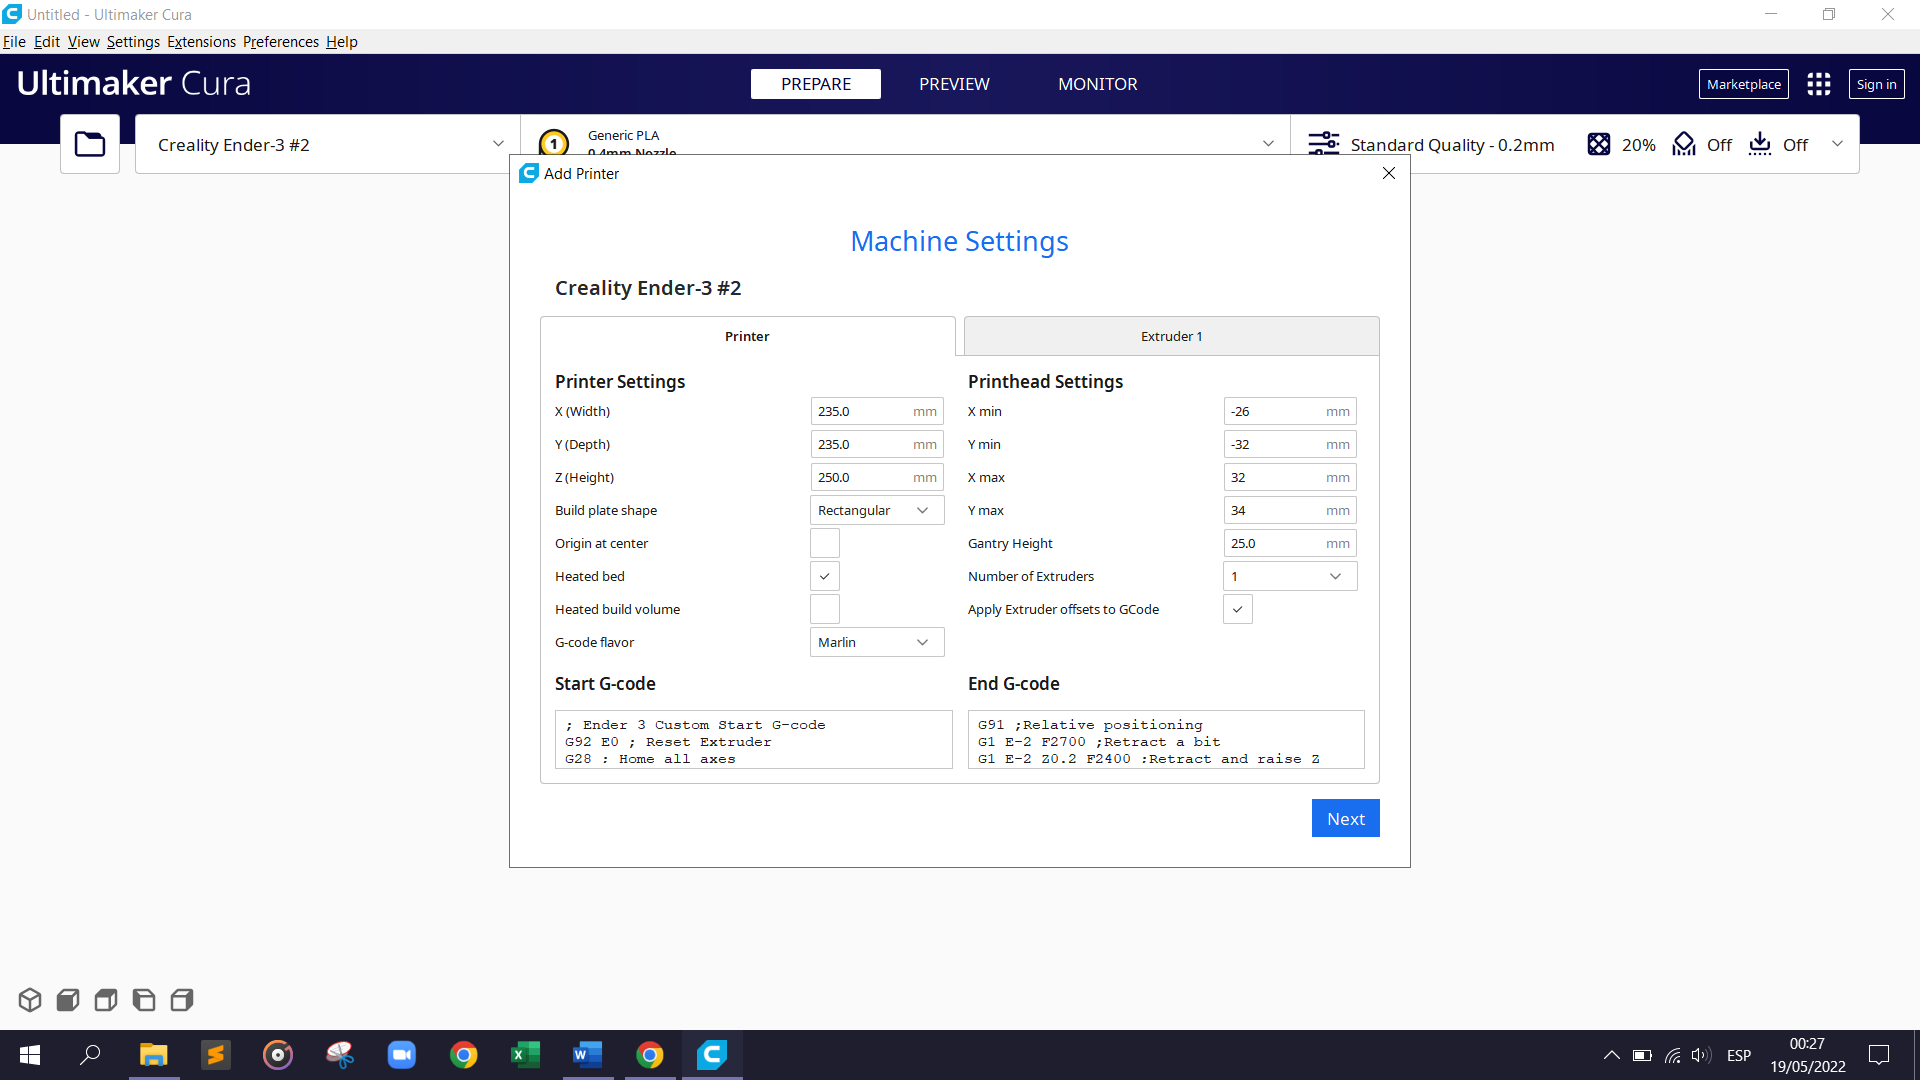Screen dimensions: 1920x1080
Task: Toggle Origin at center checkbox
Action: click(825, 543)
